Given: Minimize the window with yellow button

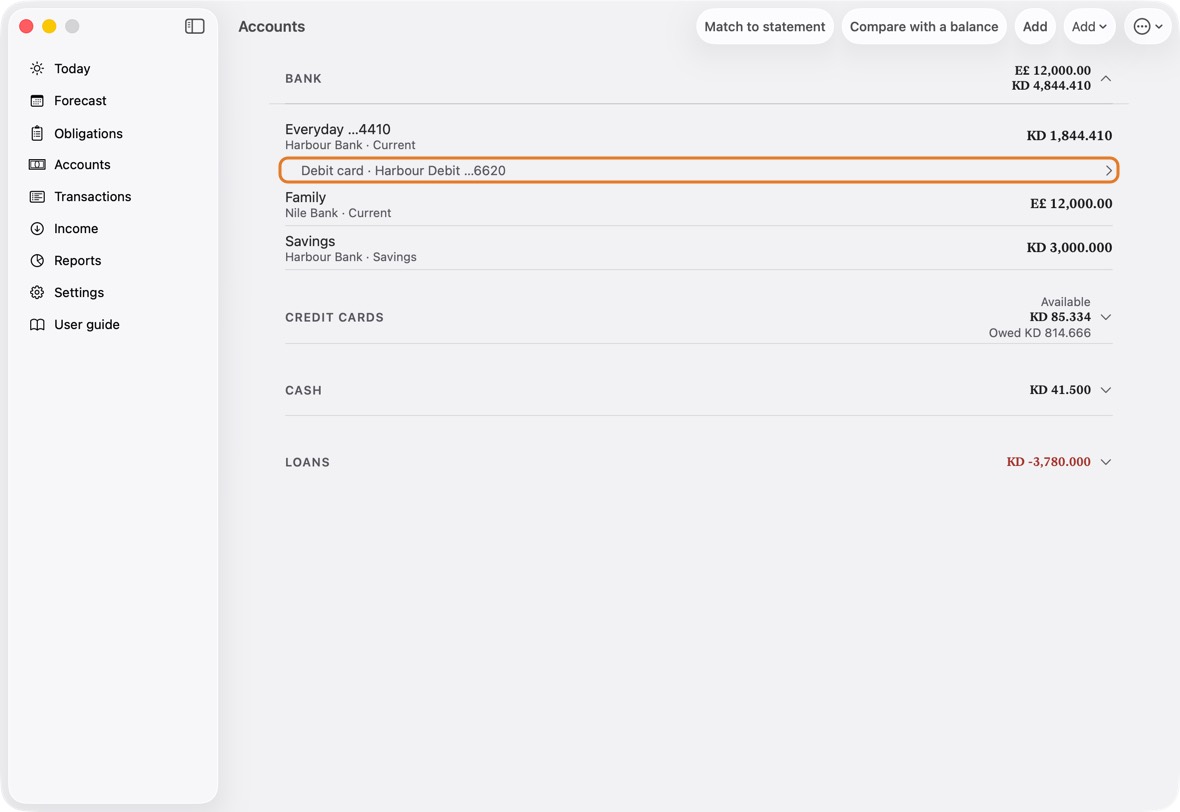Looking at the screenshot, I should tap(49, 26).
